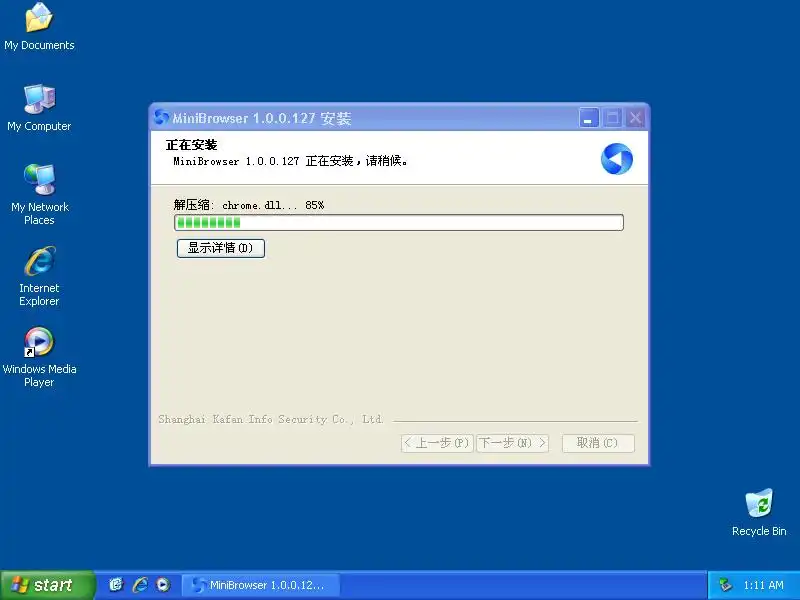Click Show Desktop quick launch icon
This screenshot has height=600, width=800.
click(116, 585)
